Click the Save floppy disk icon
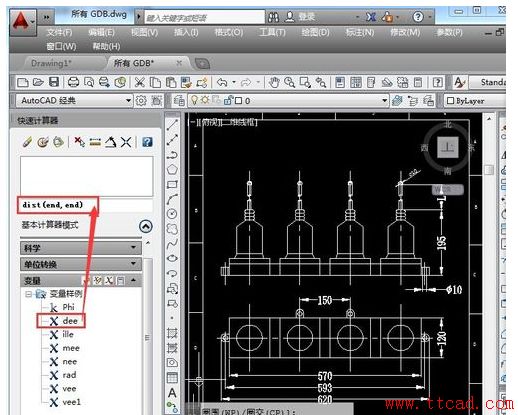Viewport: 518px width, 415px height. [54, 82]
